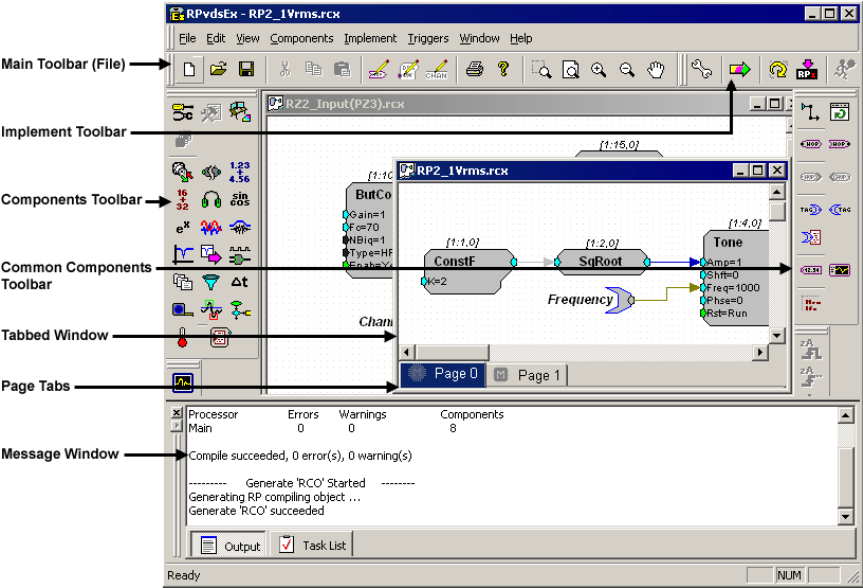Click the Freq=1000 parameter on Tone

[x=731, y=287]
